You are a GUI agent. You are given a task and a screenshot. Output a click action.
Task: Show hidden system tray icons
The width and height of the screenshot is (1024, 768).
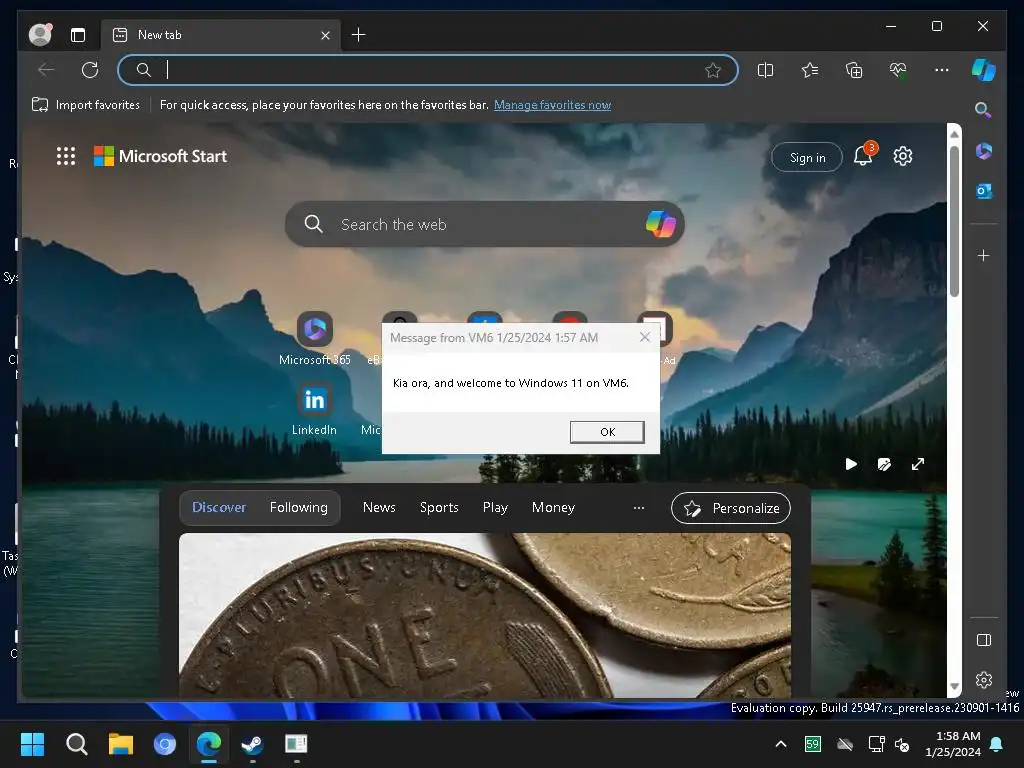780,744
